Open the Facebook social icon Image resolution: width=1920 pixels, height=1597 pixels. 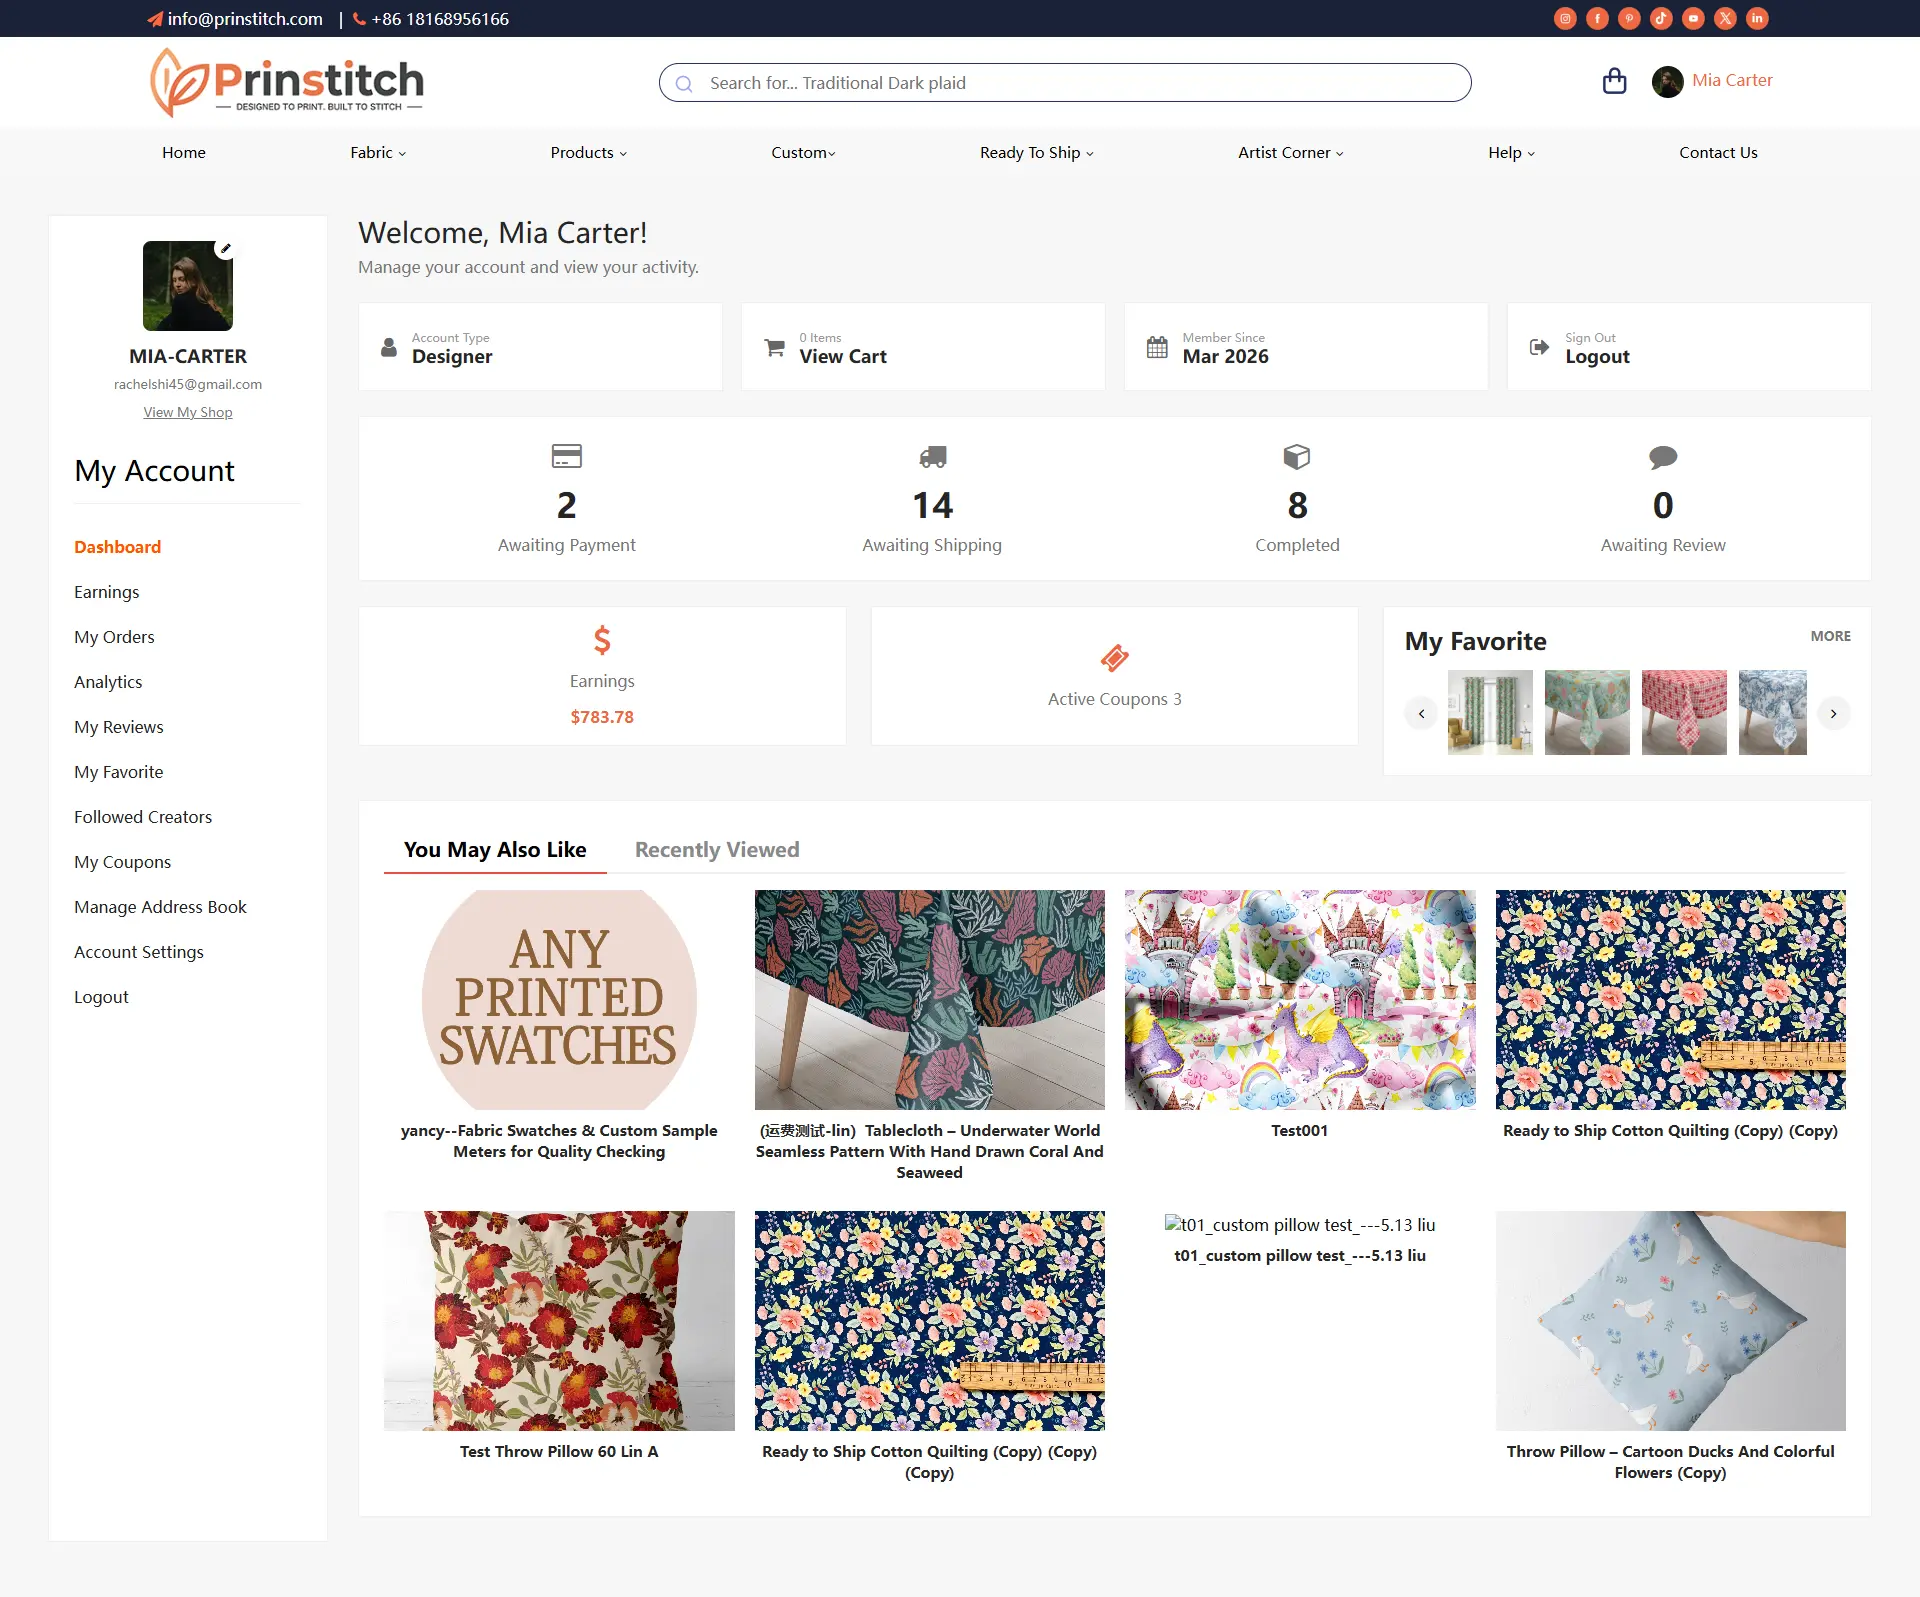pyautogui.click(x=1597, y=18)
